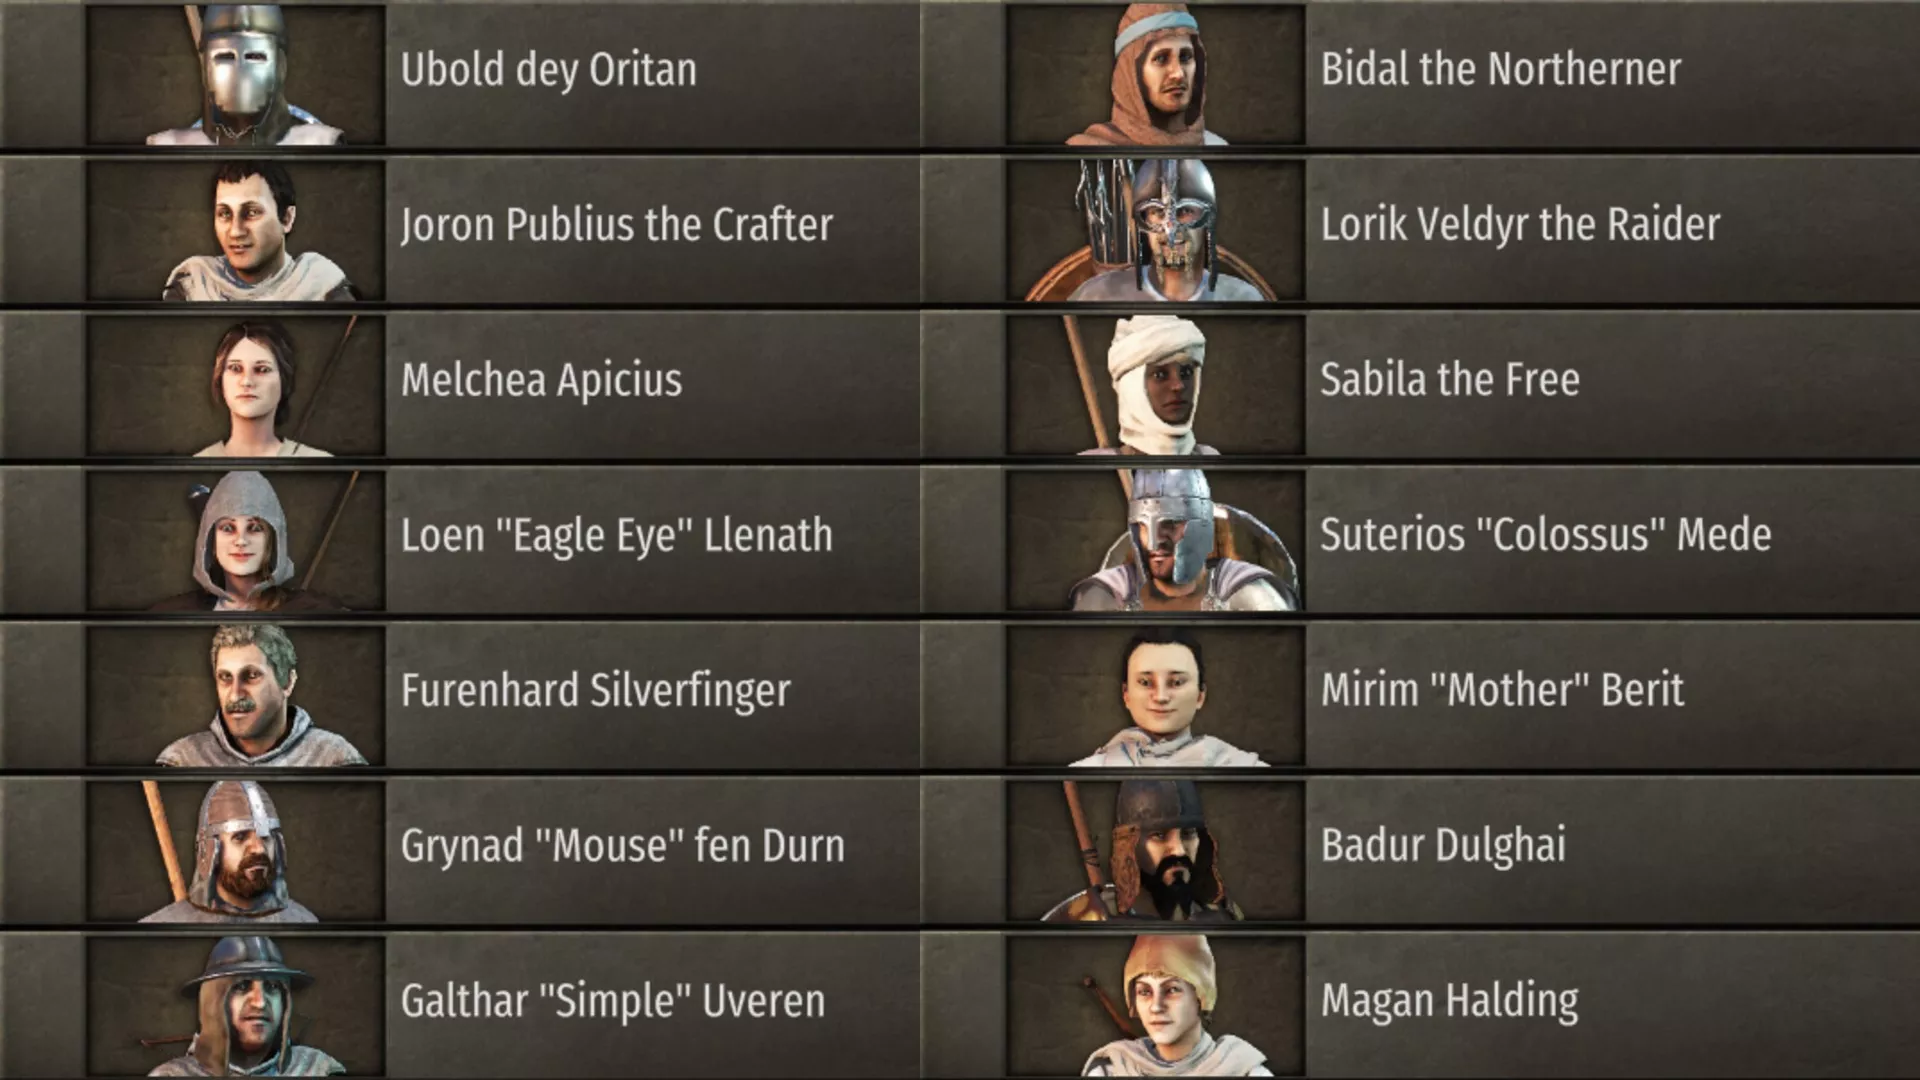Click Furenhard Silverfinger's portrait
Image resolution: width=1920 pixels, height=1080 pixels.
click(236, 696)
